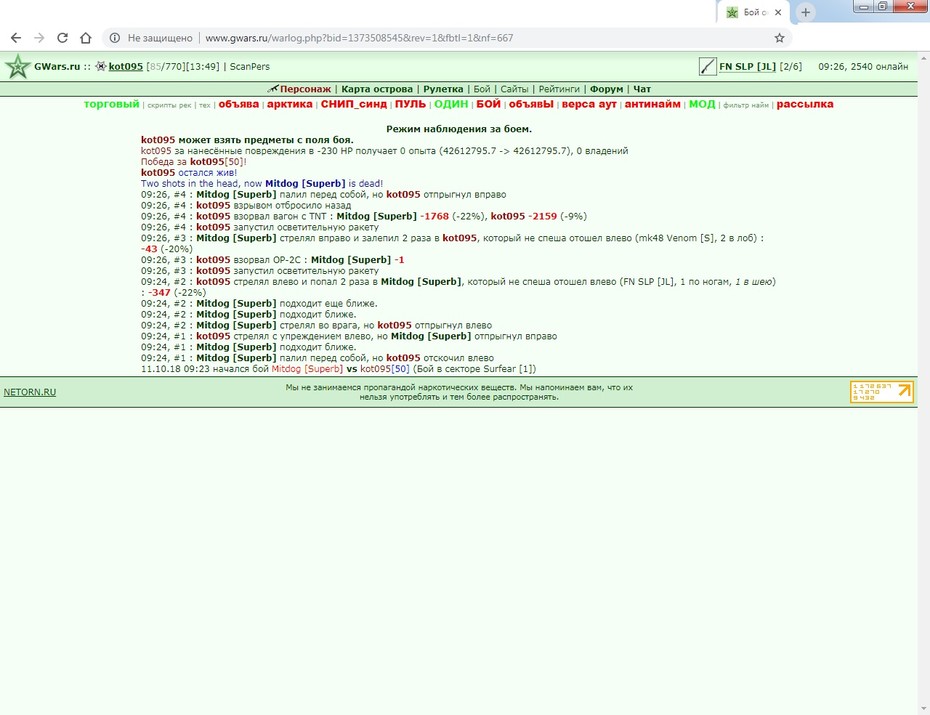930x715 pixels.
Task: Open the Чат menu item
Action: 642,89
